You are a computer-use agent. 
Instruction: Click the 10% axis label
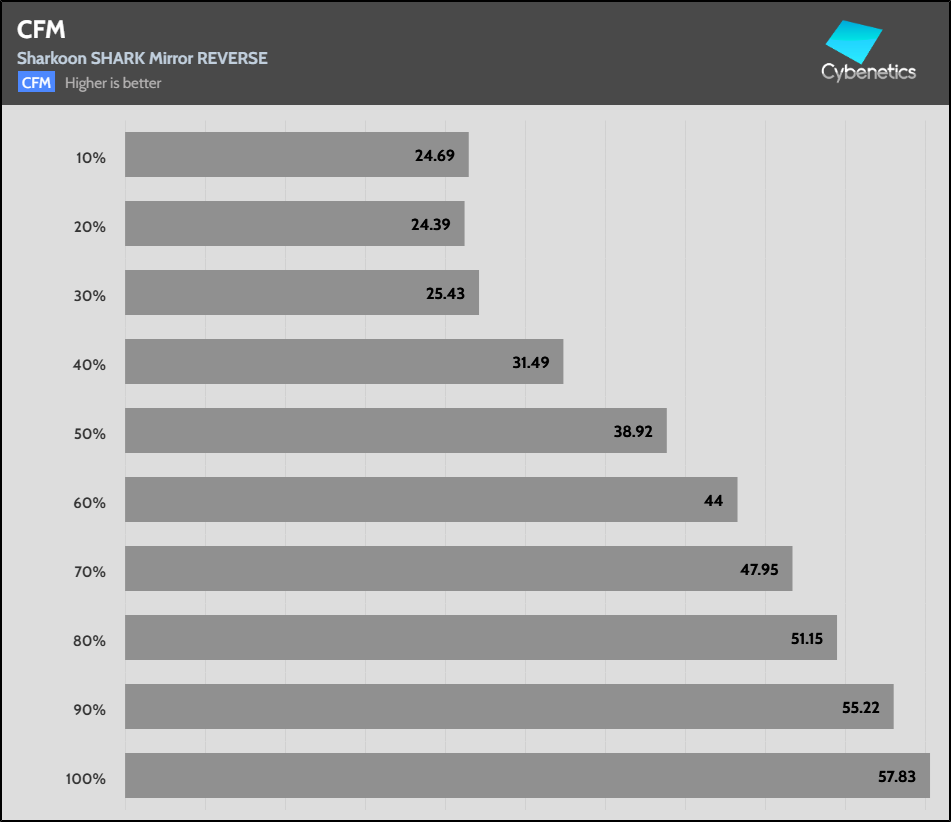point(89,157)
